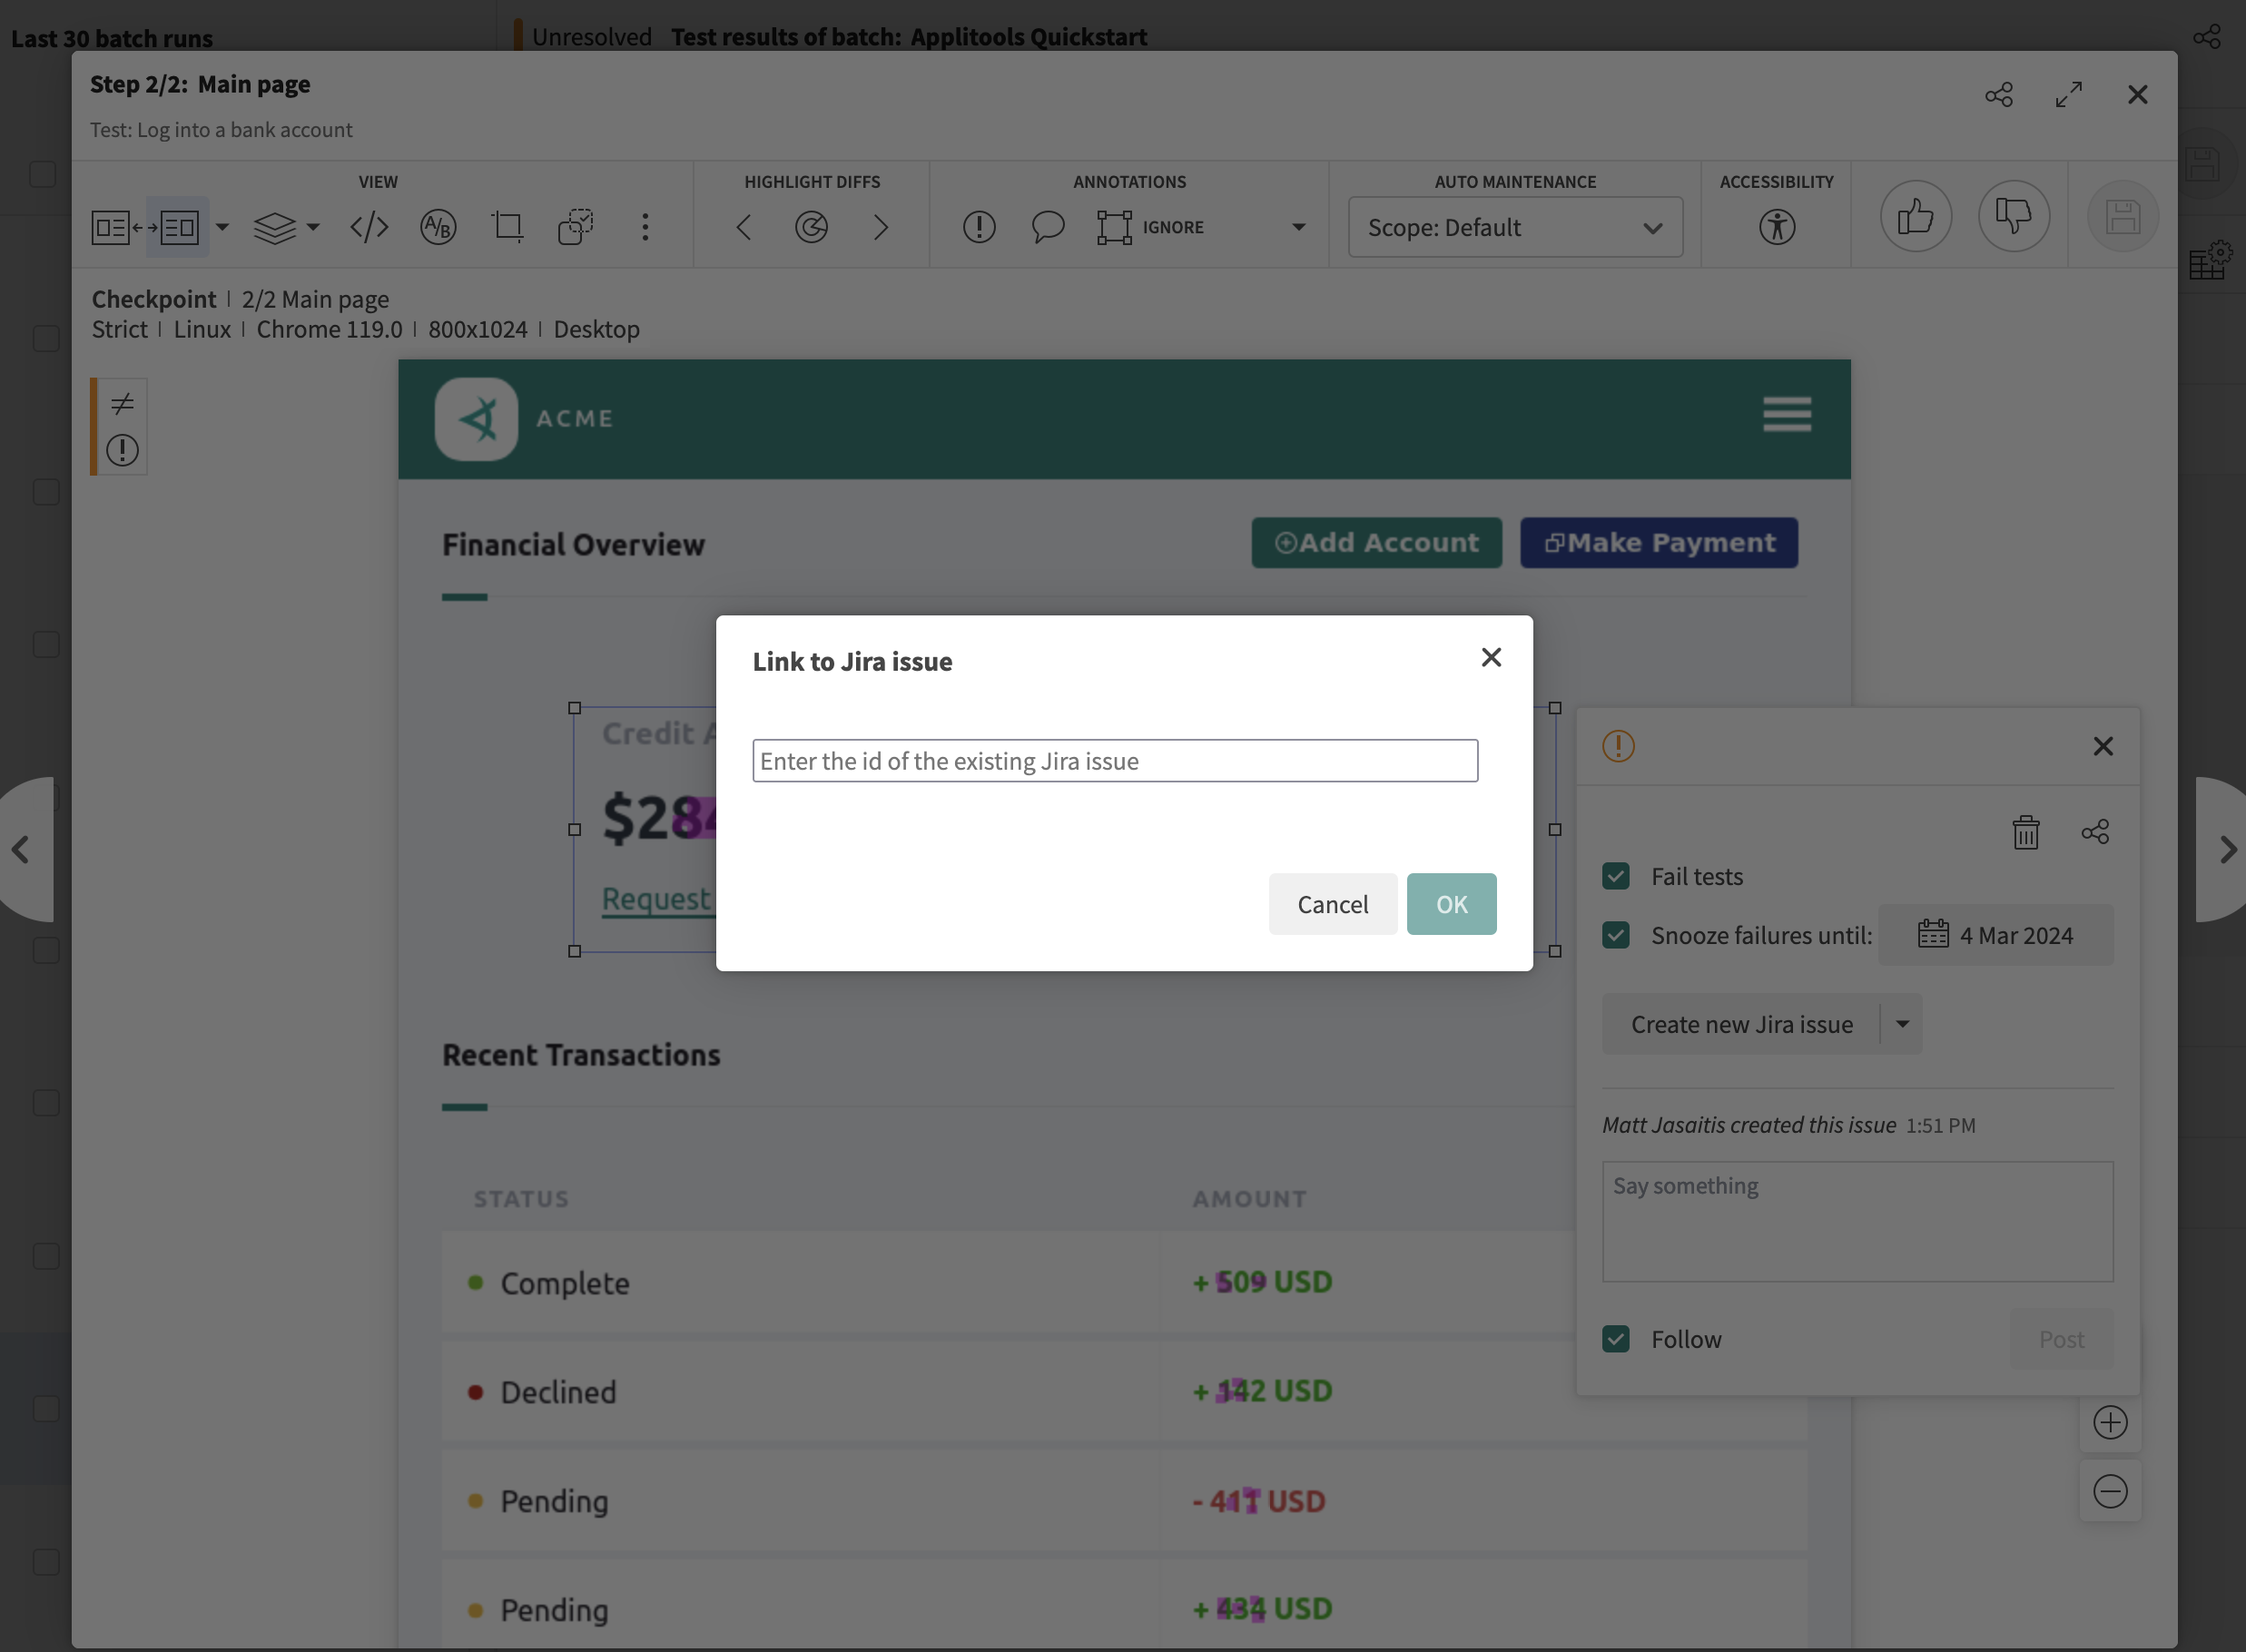Click the zoom in plus icon

pyautogui.click(x=2109, y=1422)
